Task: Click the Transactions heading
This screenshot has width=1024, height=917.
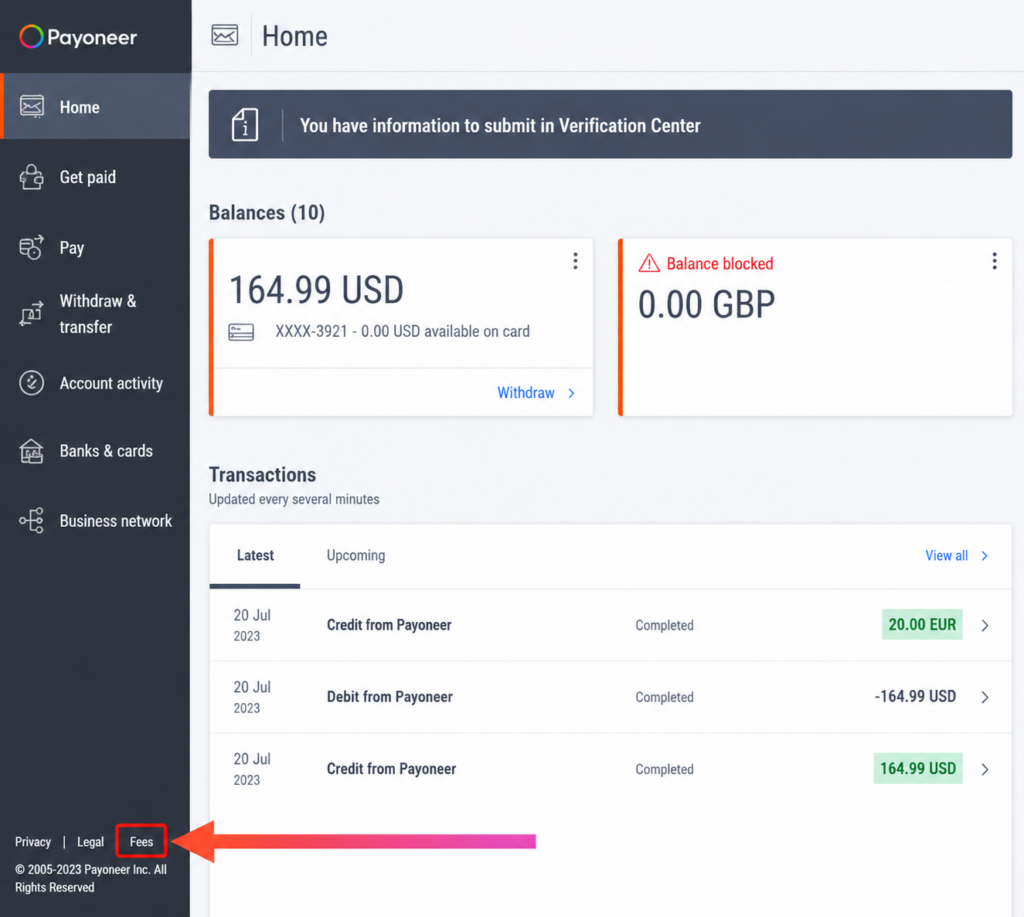Action: point(262,475)
